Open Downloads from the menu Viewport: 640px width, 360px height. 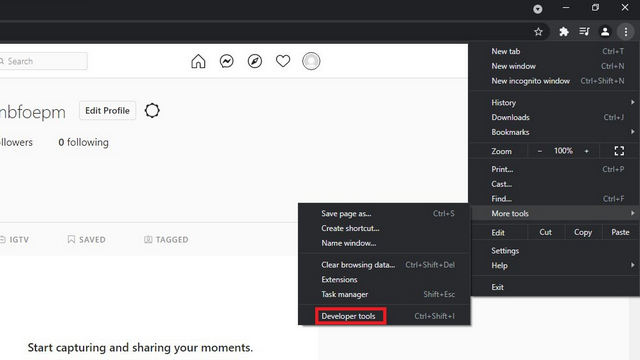click(x=554, y=118)
